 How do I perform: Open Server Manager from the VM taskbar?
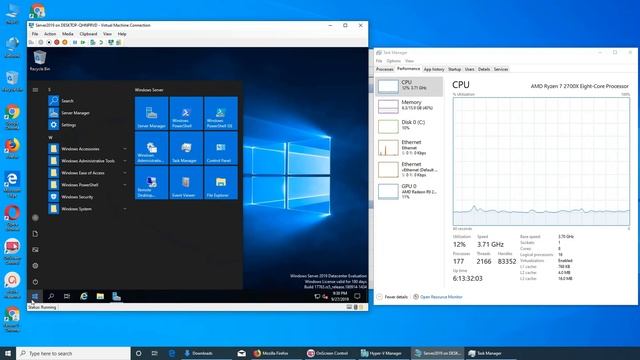117,296
